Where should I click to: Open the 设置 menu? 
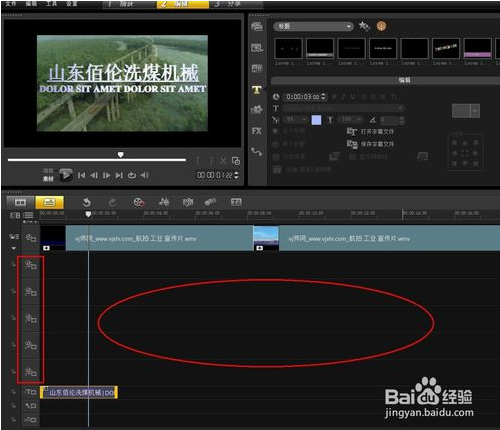(x=71, y=3)
